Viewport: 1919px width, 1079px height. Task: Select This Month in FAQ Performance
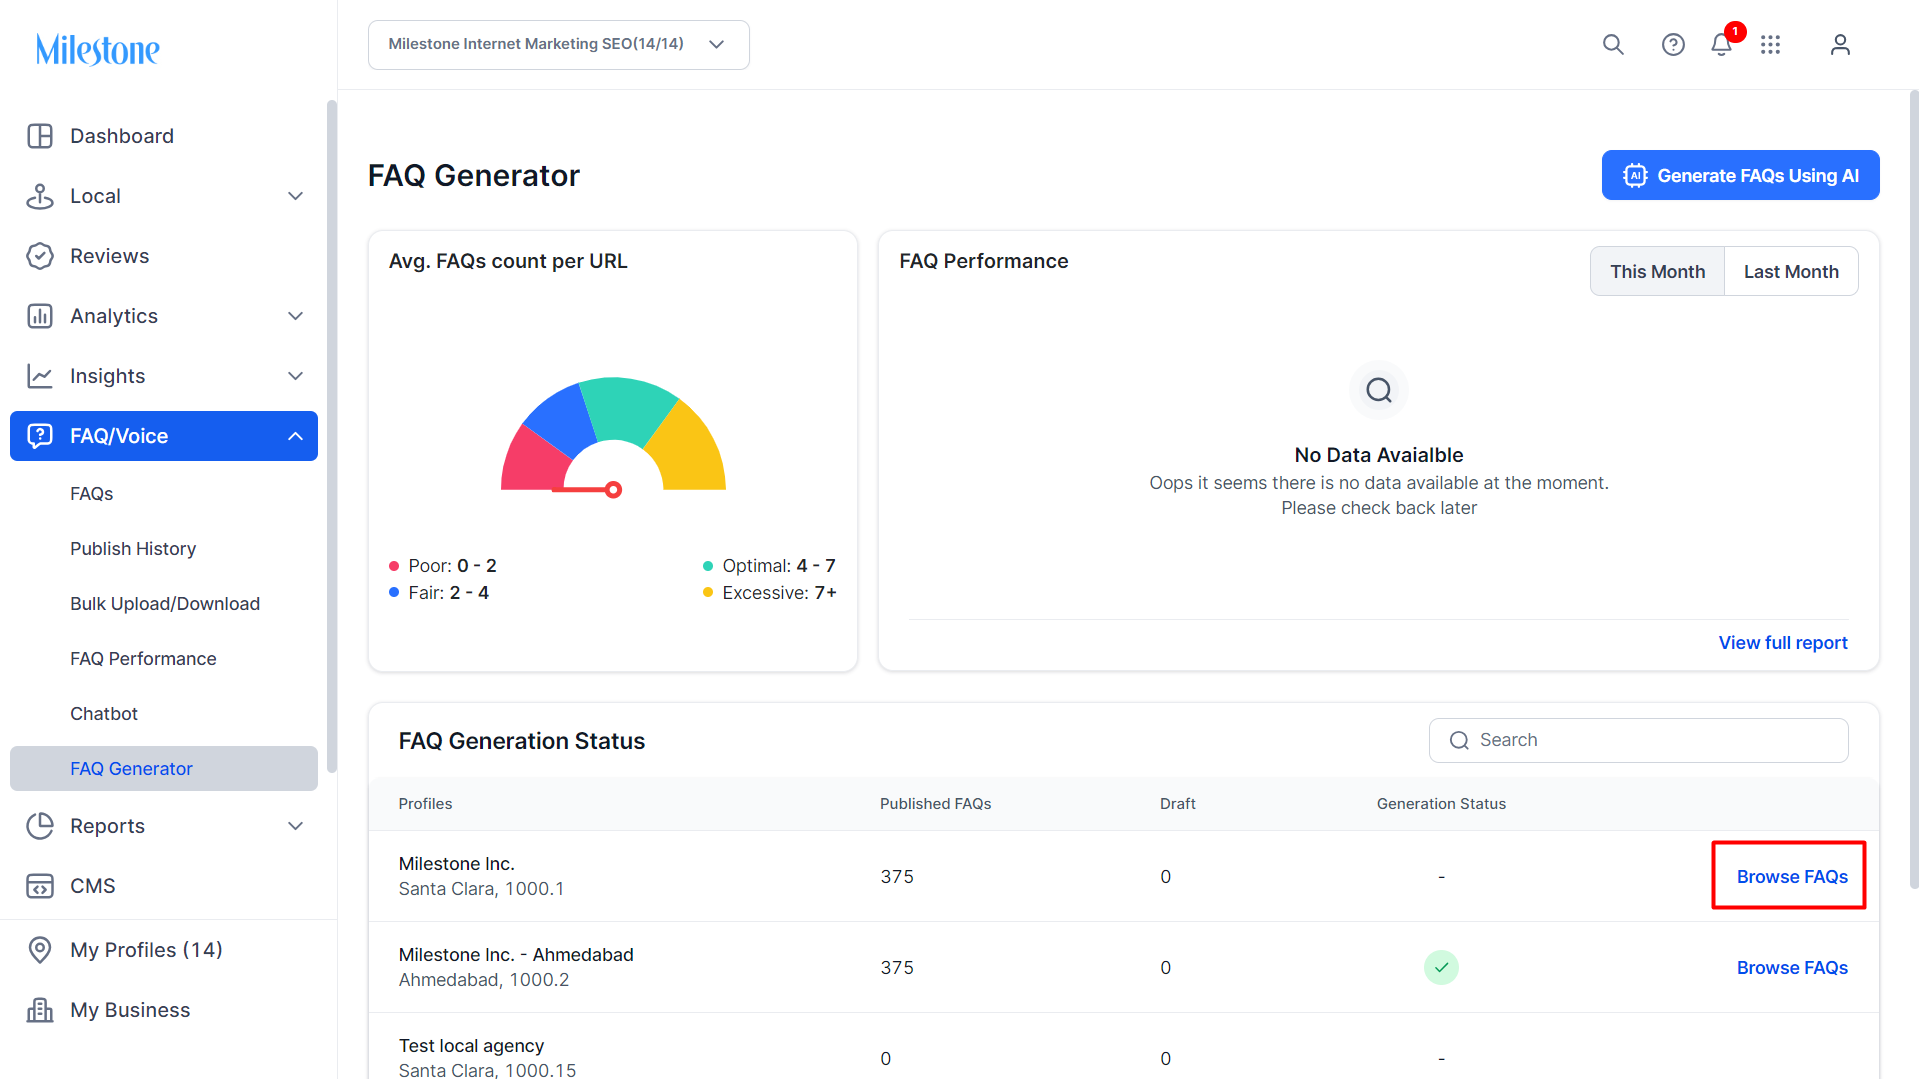[x=1657, y=272]
